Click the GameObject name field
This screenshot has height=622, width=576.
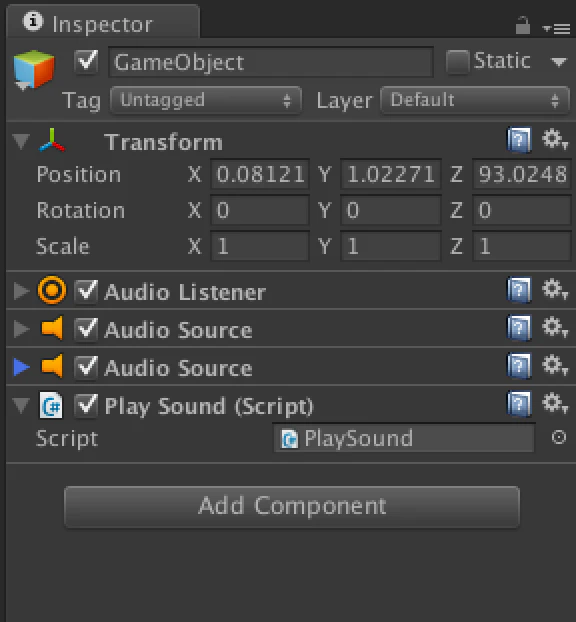click(x=271, y=62)
